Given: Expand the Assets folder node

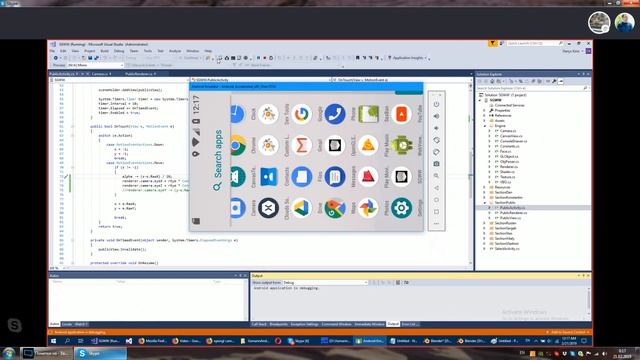Looking at the screenshot, I should click(x=485, y=121).
